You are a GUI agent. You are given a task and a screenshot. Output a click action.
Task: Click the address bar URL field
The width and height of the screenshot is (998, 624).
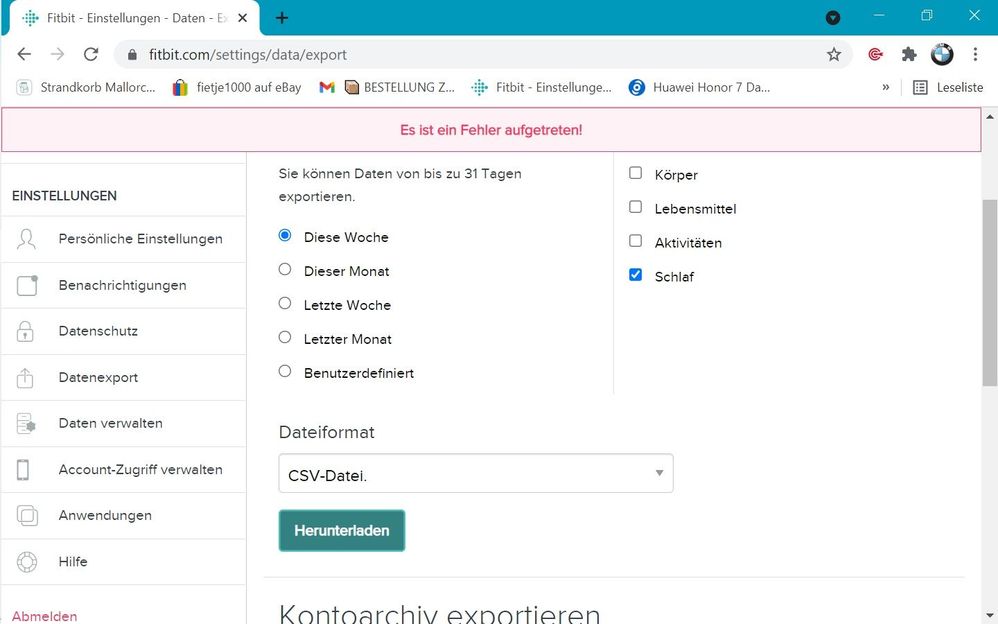pyautogui.click(x=484, y=55)
